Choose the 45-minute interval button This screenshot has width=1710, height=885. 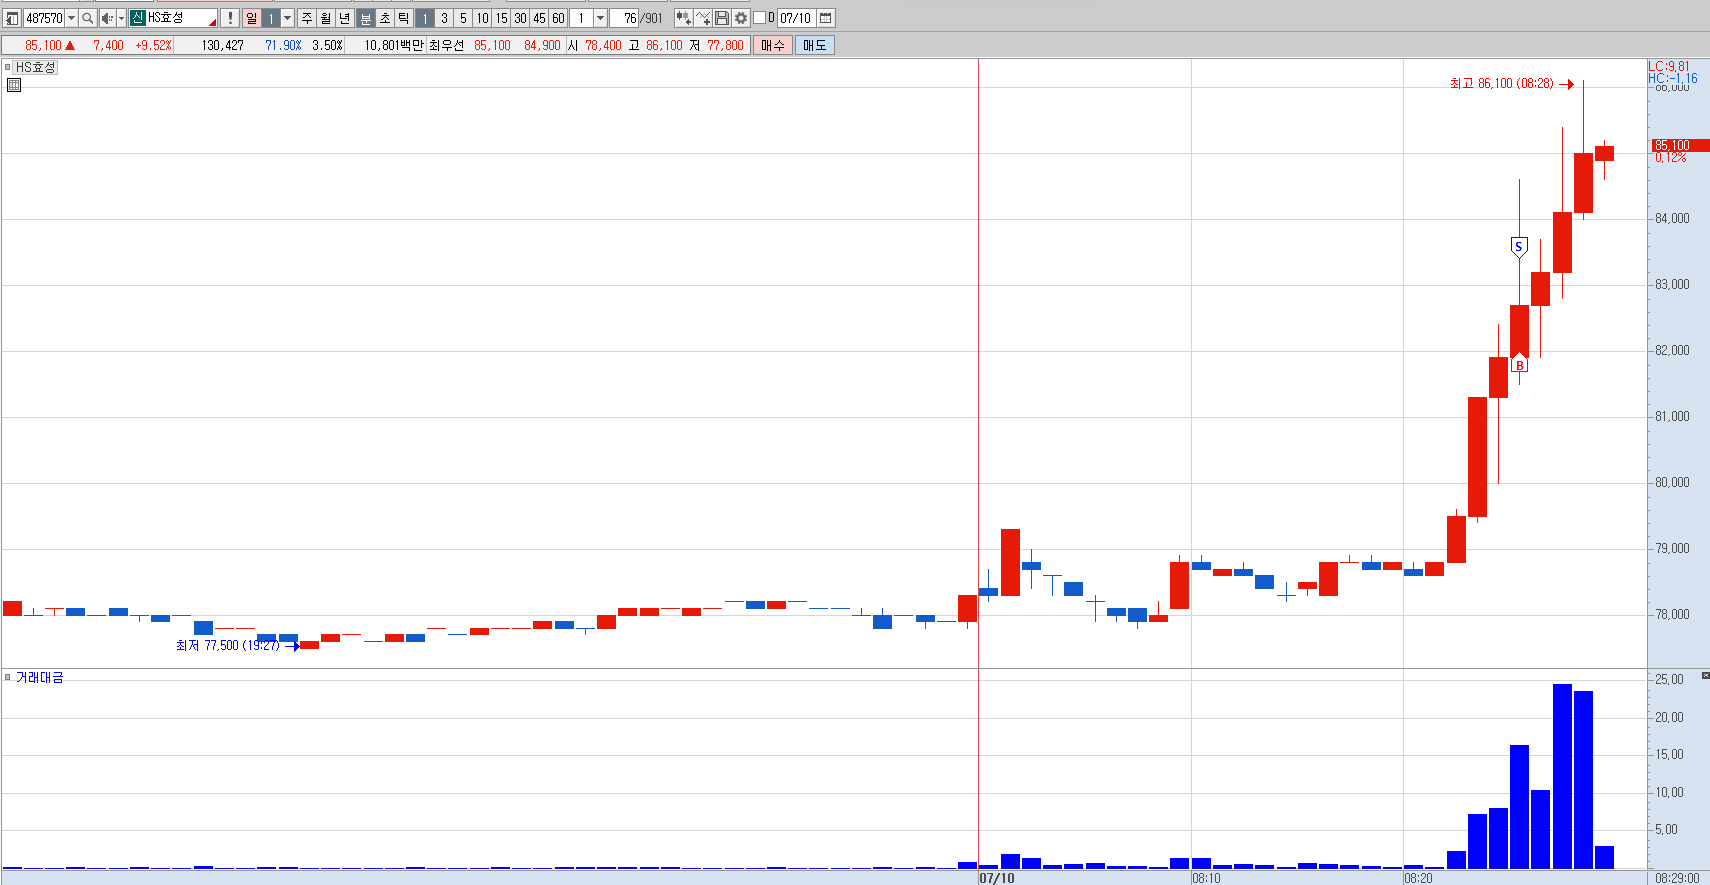point(539,18)
